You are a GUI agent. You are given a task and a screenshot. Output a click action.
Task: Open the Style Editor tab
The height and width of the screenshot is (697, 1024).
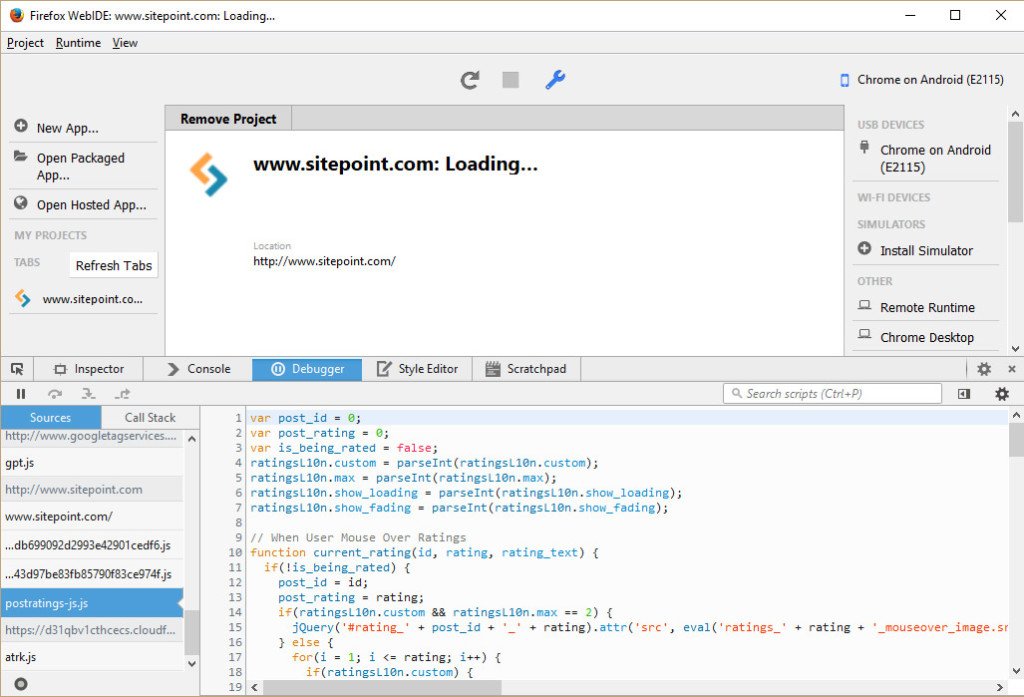pyautogui.click(x=417, y=369)
